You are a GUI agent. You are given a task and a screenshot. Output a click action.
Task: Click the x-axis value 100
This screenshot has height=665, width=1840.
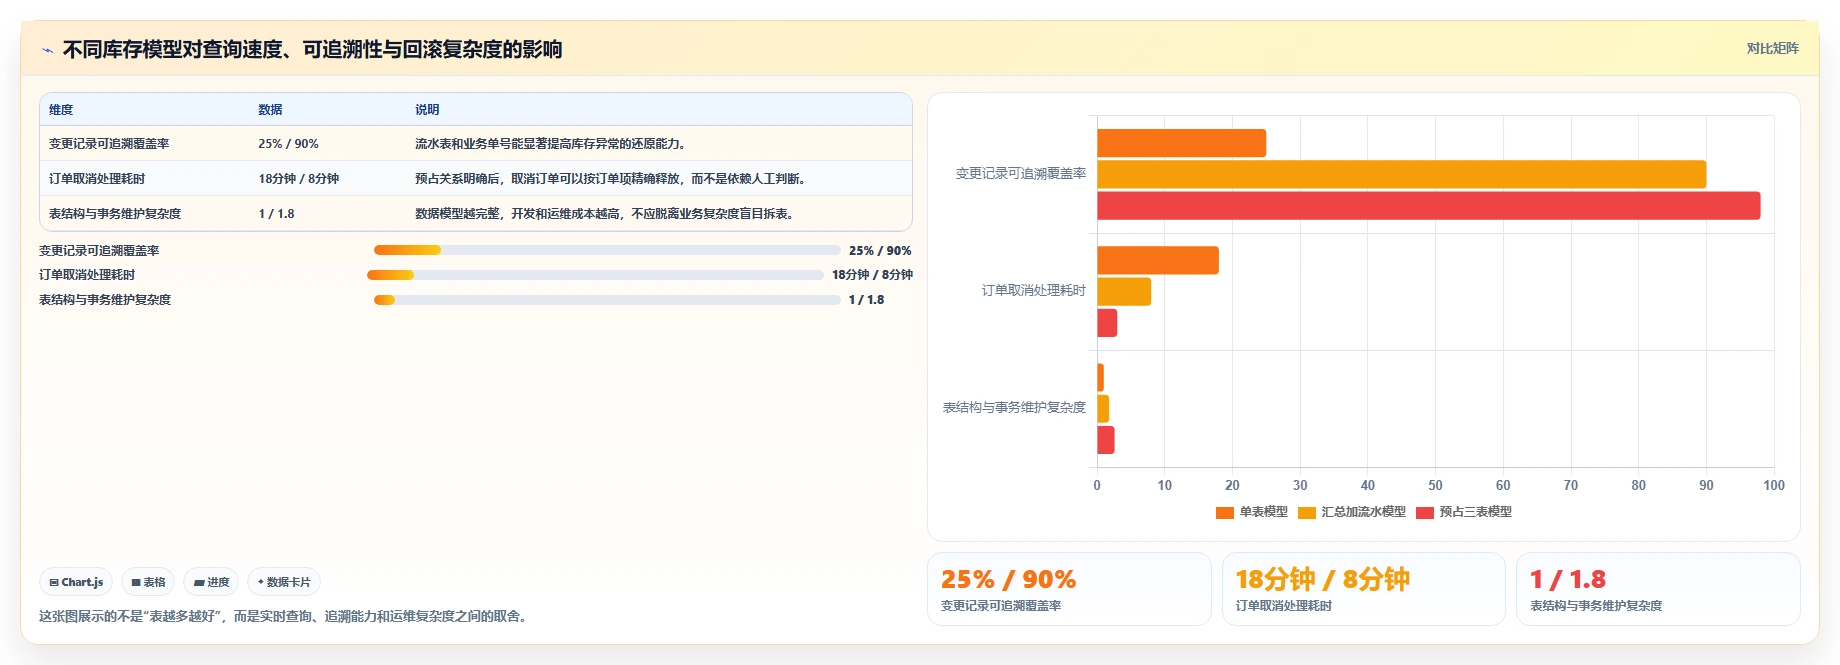[1774, 485]
